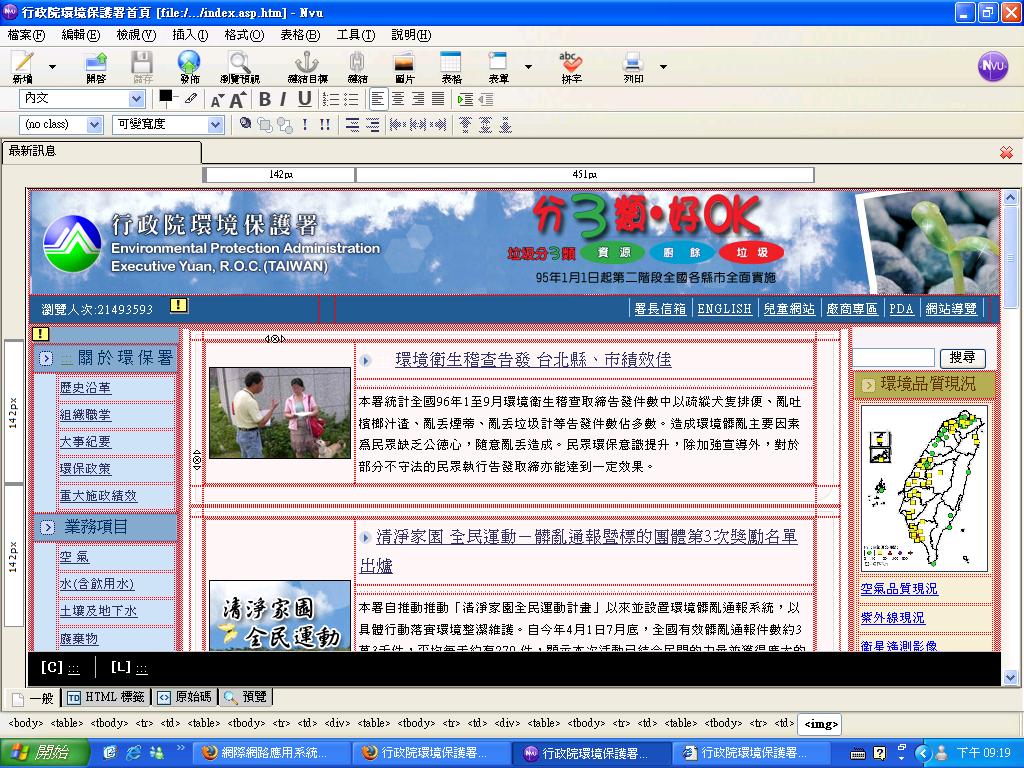This screenshot has height=768, width=1024.
Task: Open a file with 開啟 icon
Action: [96, 67]
